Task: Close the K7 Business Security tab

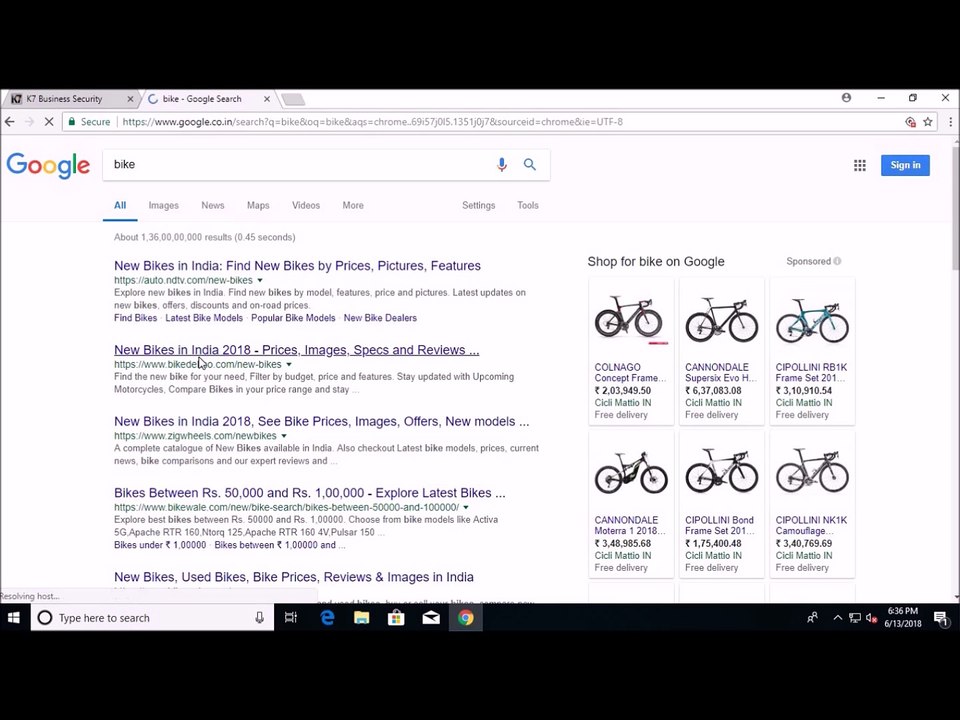Action: click(130, 99)
